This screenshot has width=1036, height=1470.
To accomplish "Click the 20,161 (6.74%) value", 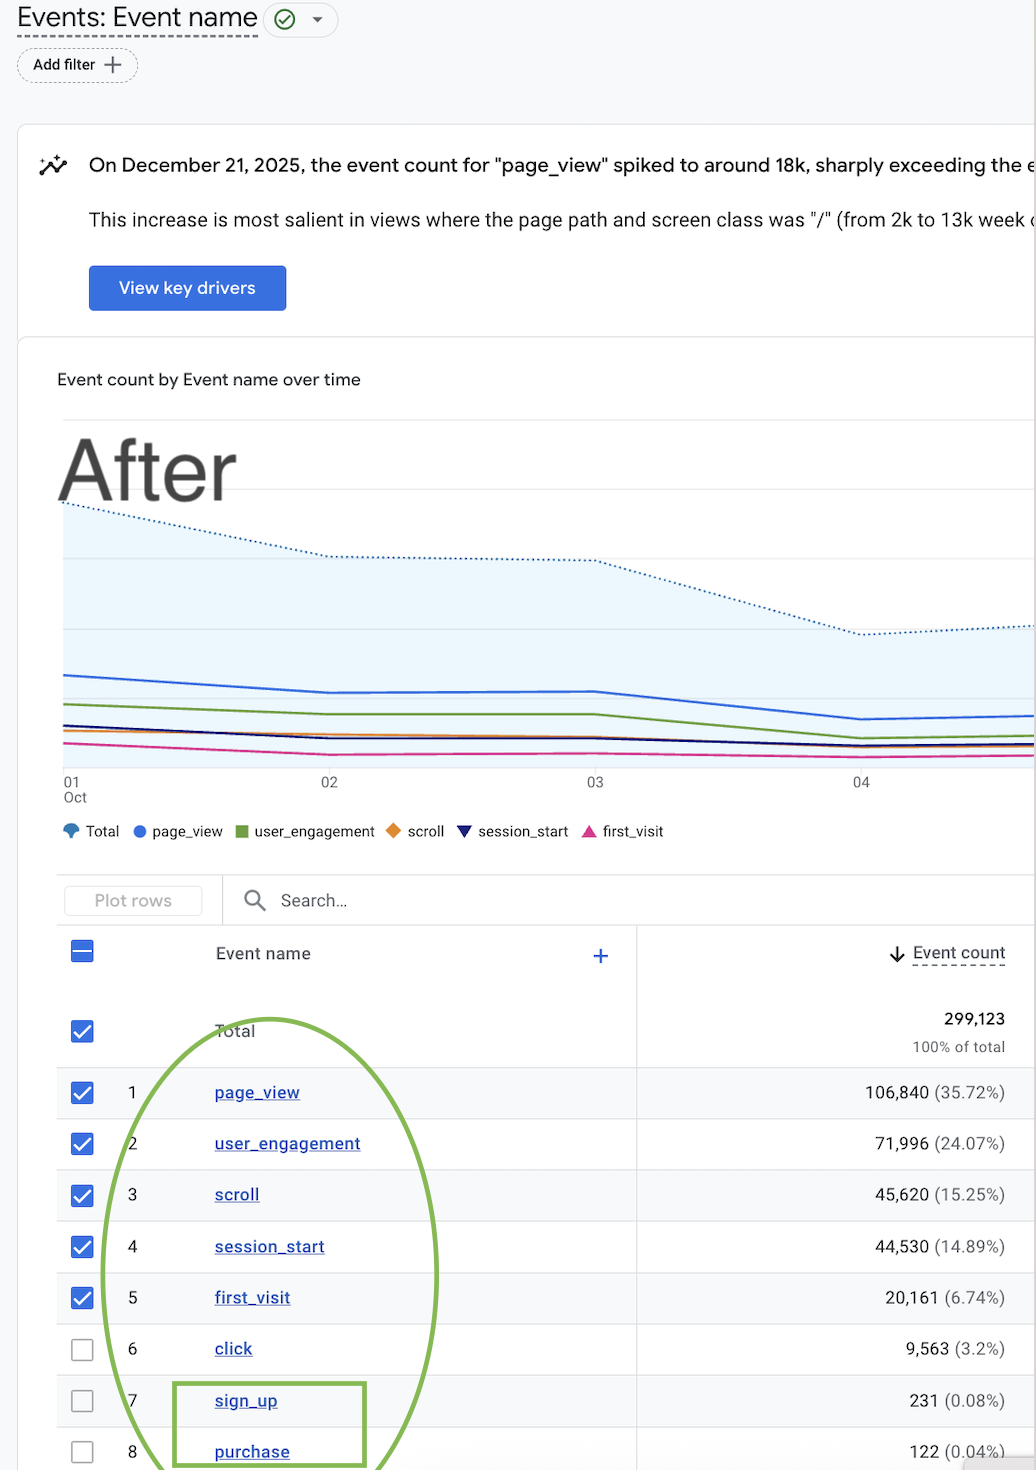I will click(945, 1298).
